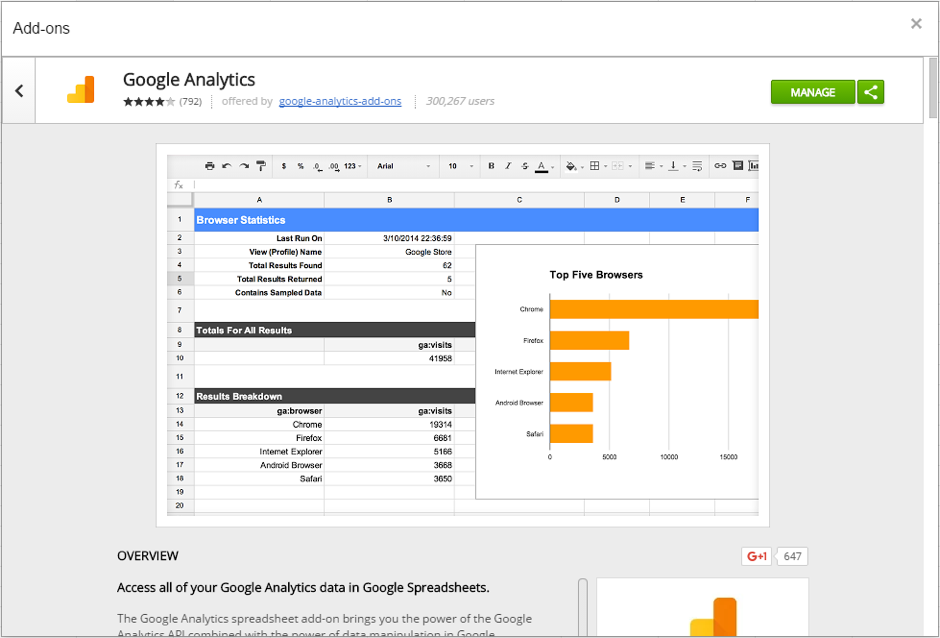Click the percent format icon in preview
The image size is (940, 638).
click(300, 166)
